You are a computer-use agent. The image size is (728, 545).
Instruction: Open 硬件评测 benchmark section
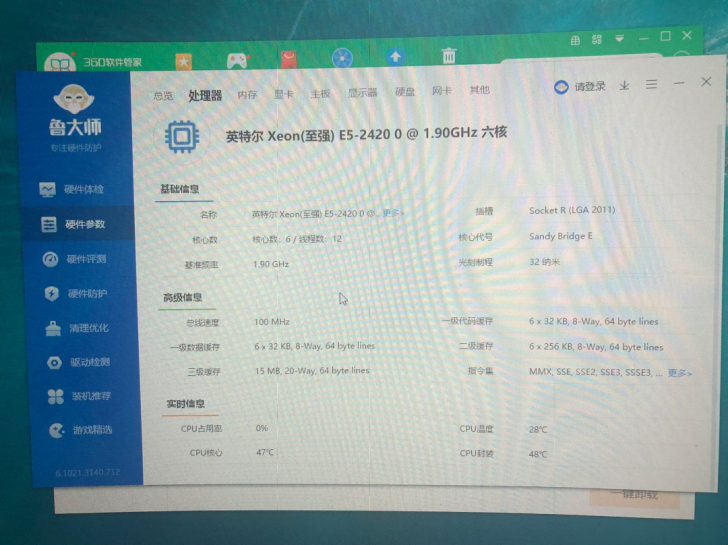click(74, 259)
